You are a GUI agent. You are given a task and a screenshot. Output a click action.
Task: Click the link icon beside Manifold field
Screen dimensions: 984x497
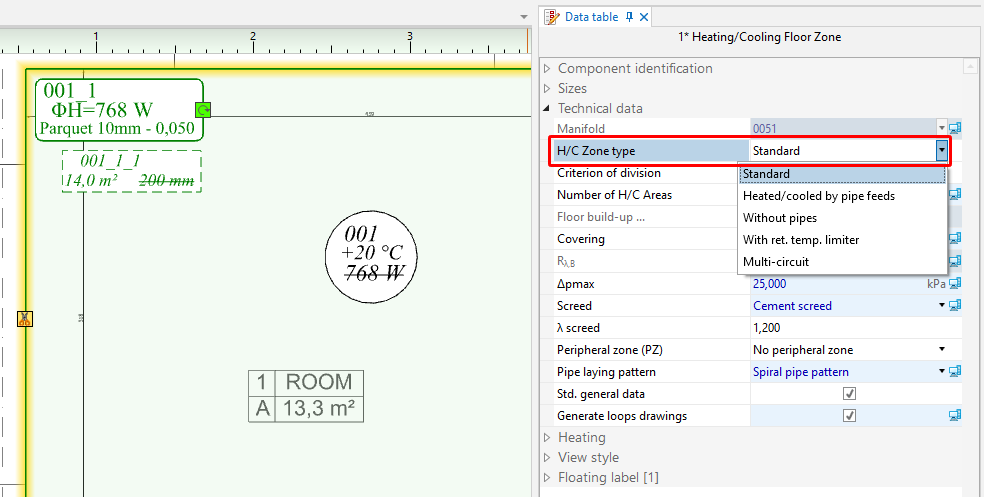(x=955, y=128)
